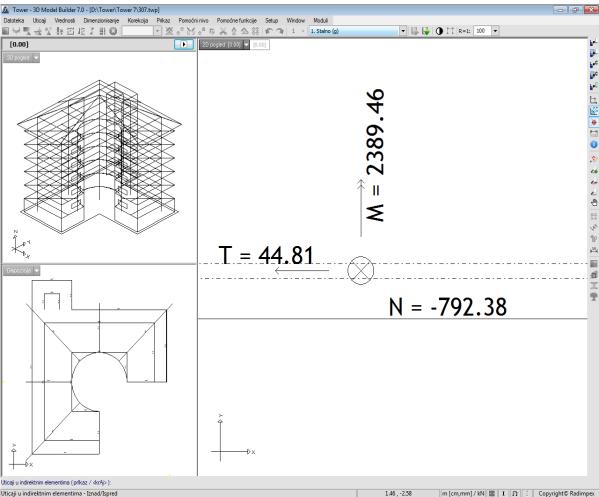
Task: Expand the R=1 scale value dropdown
Action: (x=495, y=31)
